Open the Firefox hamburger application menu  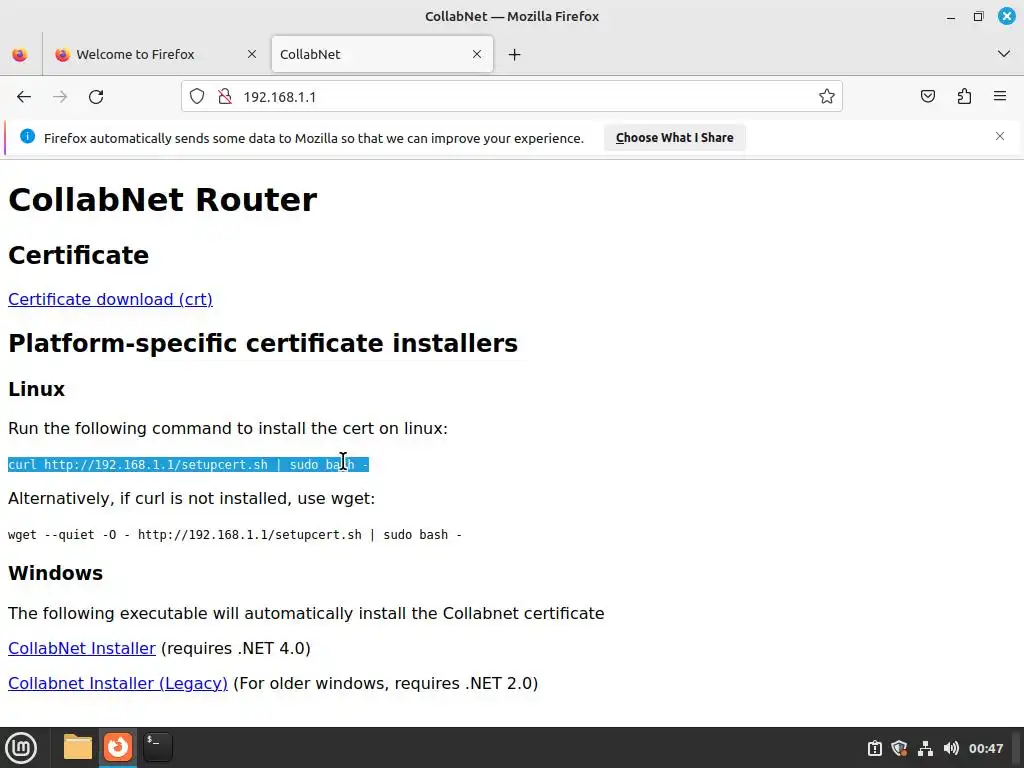pos(1000,97)
